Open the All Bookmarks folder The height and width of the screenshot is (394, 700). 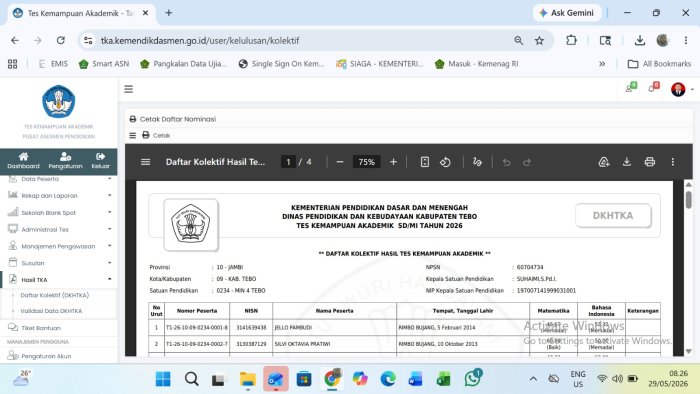point(659,64)
